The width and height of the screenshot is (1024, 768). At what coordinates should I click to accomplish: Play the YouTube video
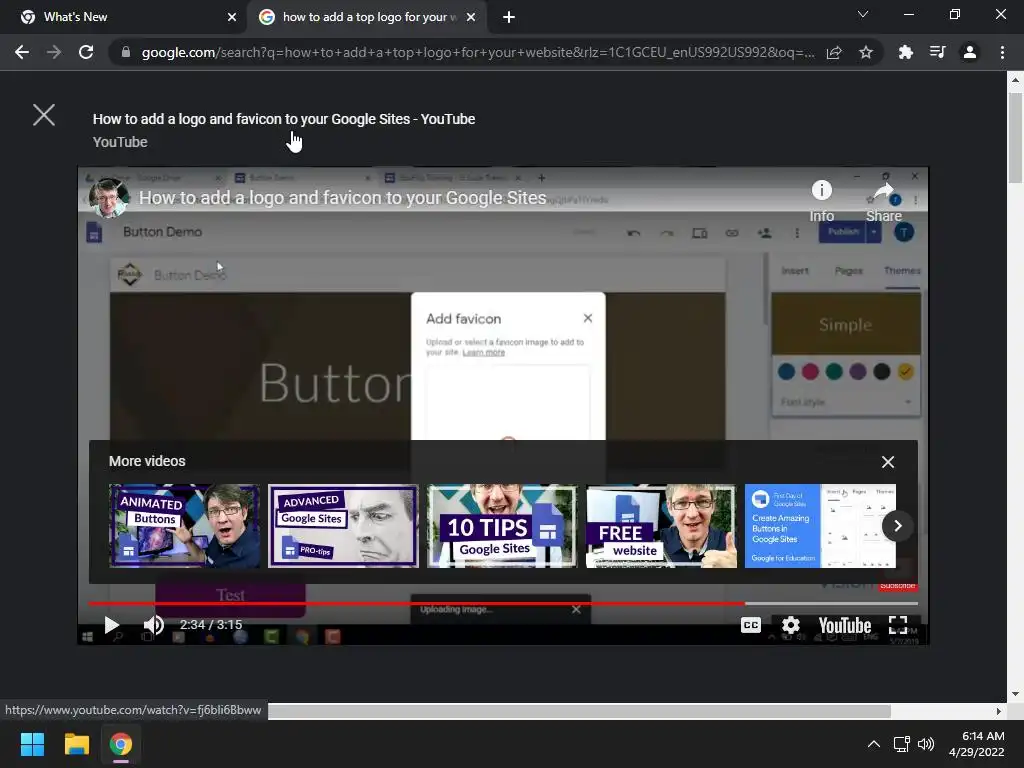pos(112,625)
